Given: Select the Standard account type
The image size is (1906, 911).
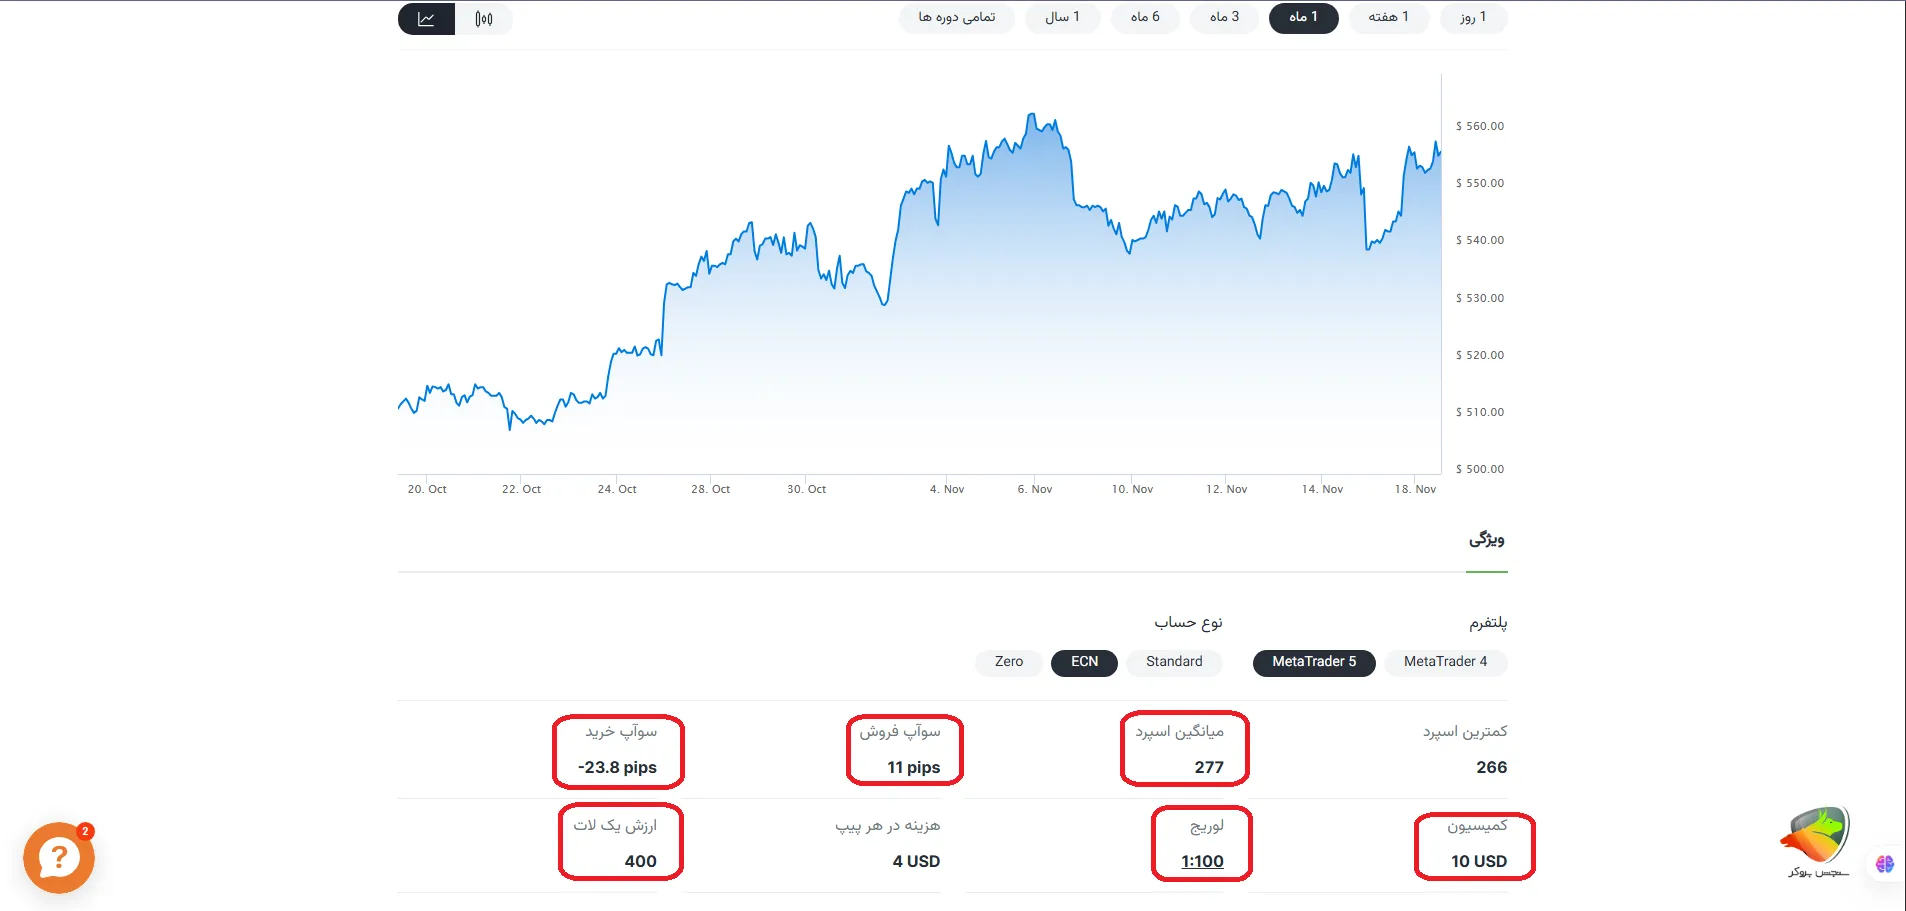Looking at the screenshot, I should pos(1174,662).
